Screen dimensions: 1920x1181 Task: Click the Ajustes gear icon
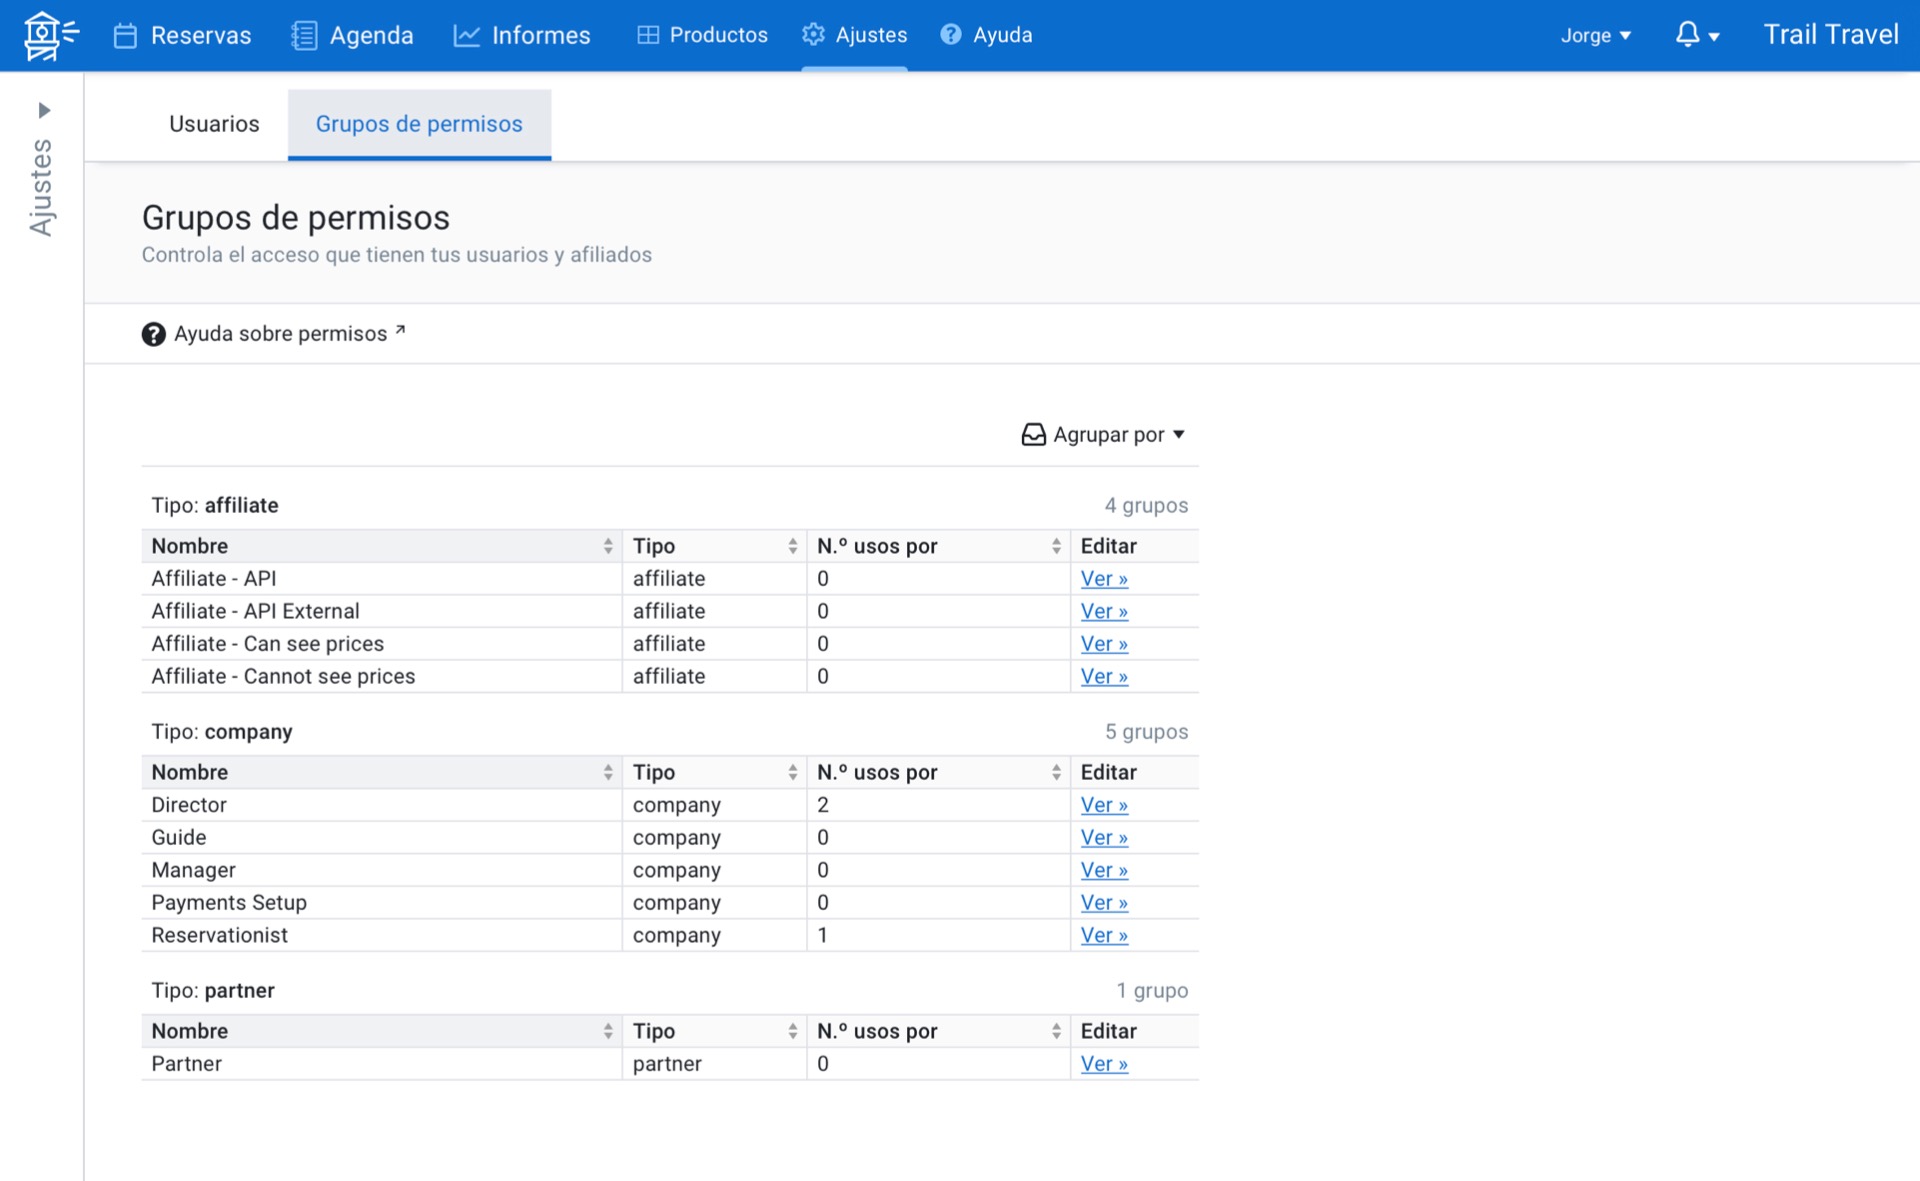(814, 34)
